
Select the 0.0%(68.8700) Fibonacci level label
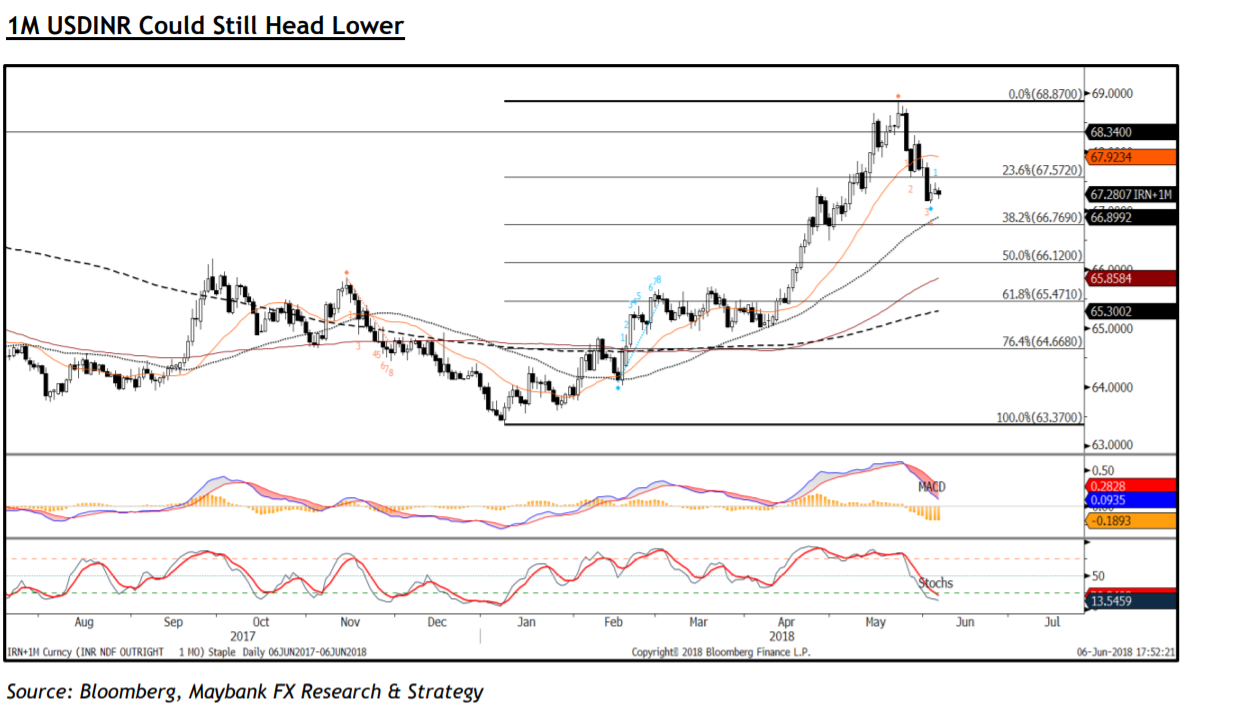[x=1044, y=94]
